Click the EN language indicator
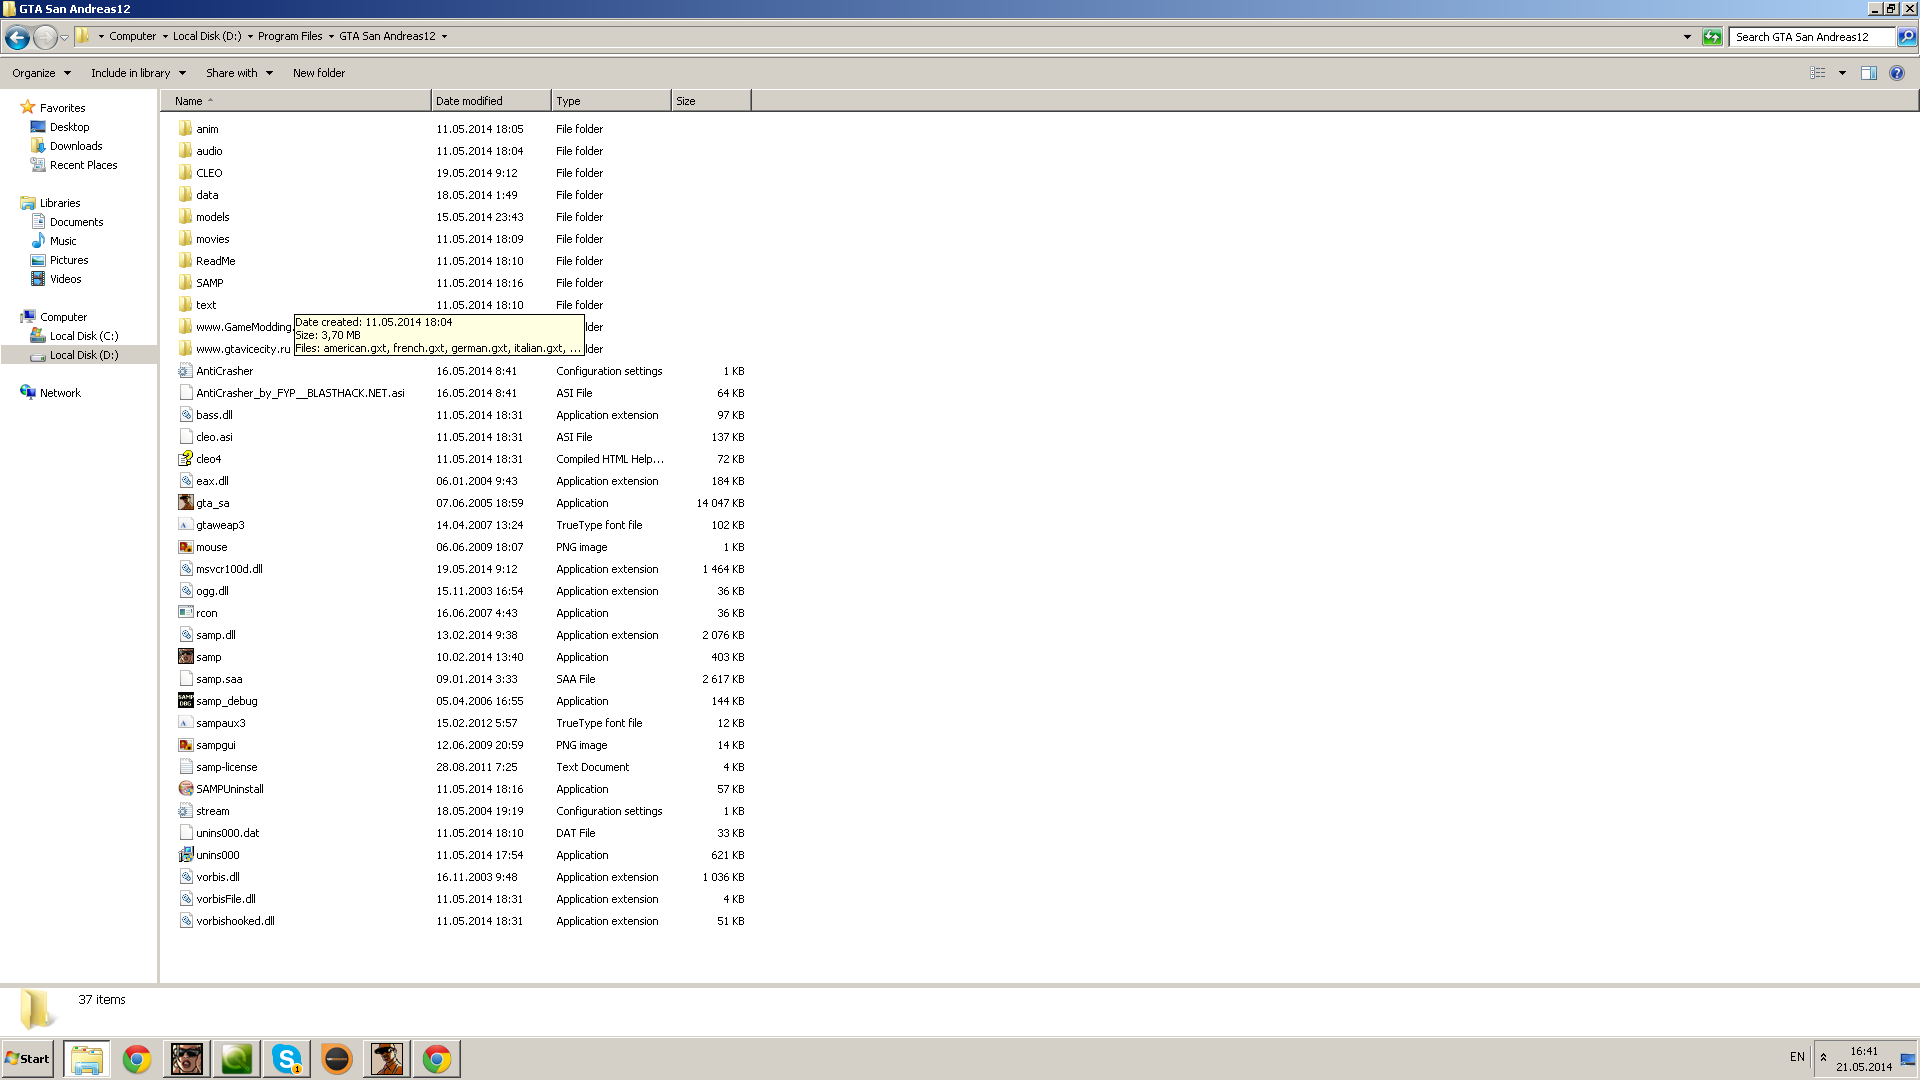The image size is (1920, 1080). point(1797,1057)
